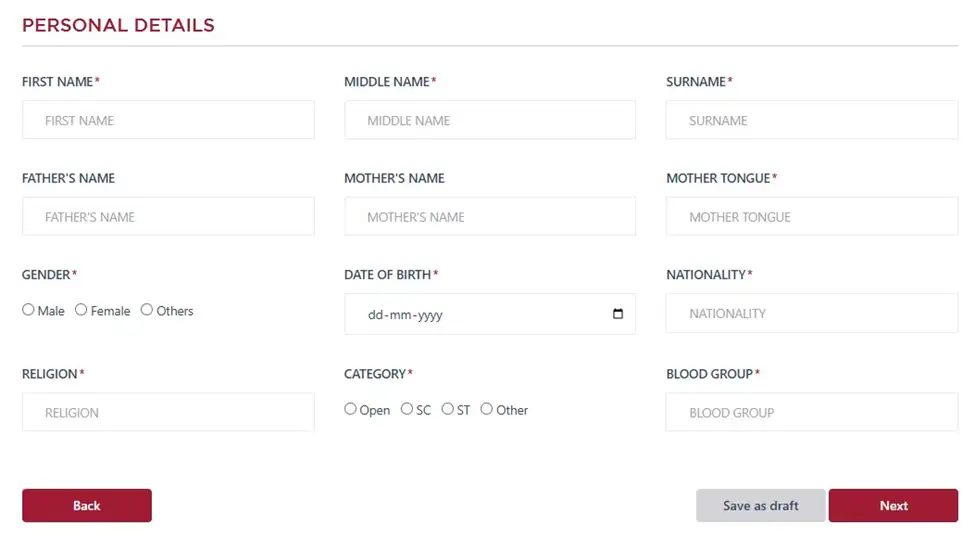Click the Save as draft button
The width and height of the screenshot is (975, 538).
[760, 506]
